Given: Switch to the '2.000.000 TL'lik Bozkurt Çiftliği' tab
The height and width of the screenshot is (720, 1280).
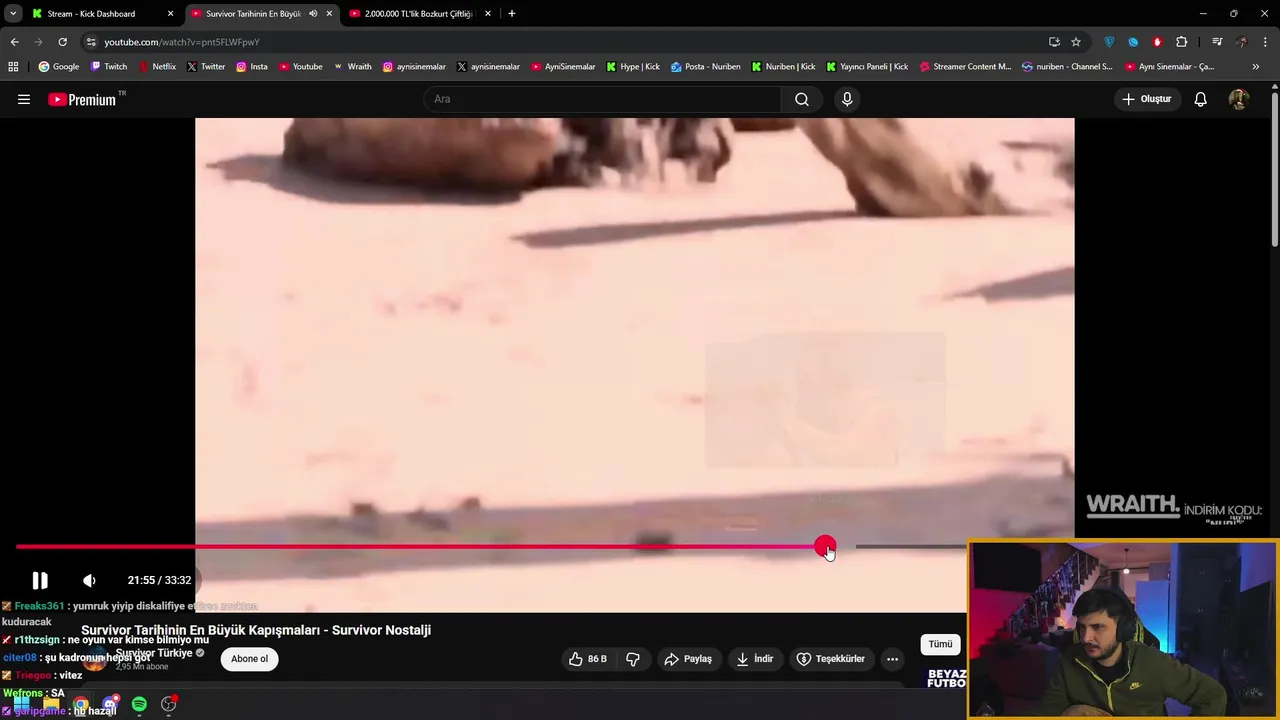Looking at the screenshot, I should pos(420,14).
